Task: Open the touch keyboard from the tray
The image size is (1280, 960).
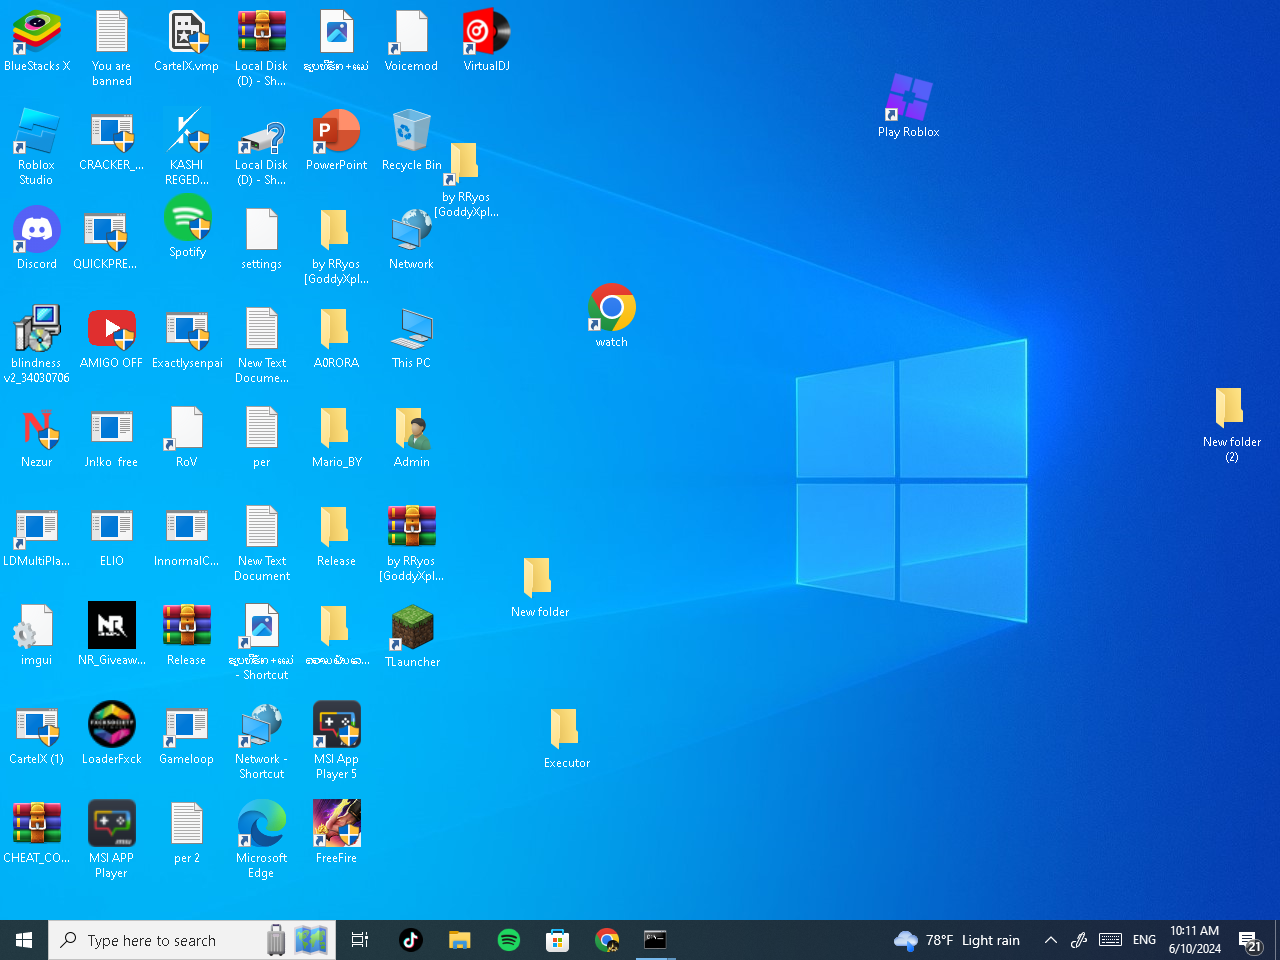Action: pos(1110,940)
